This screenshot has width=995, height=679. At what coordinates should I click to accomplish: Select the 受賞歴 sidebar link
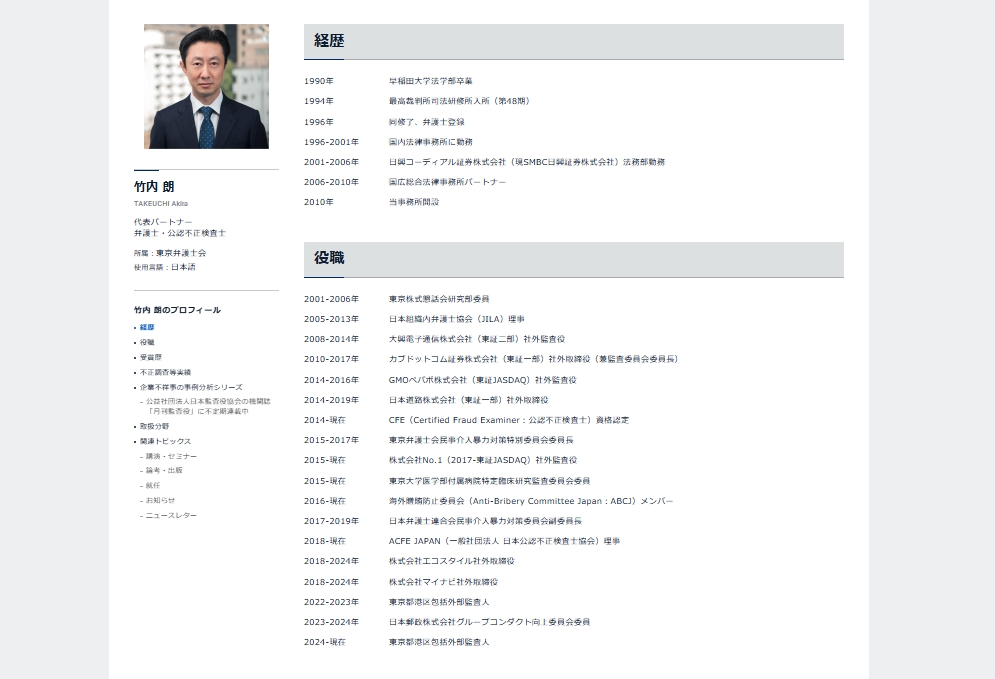coord(151,357)
